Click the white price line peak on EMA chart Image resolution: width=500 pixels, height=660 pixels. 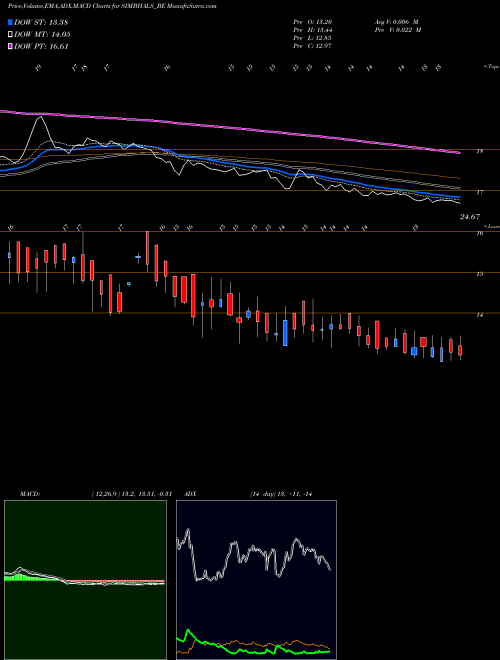click(x=40, y=118)
